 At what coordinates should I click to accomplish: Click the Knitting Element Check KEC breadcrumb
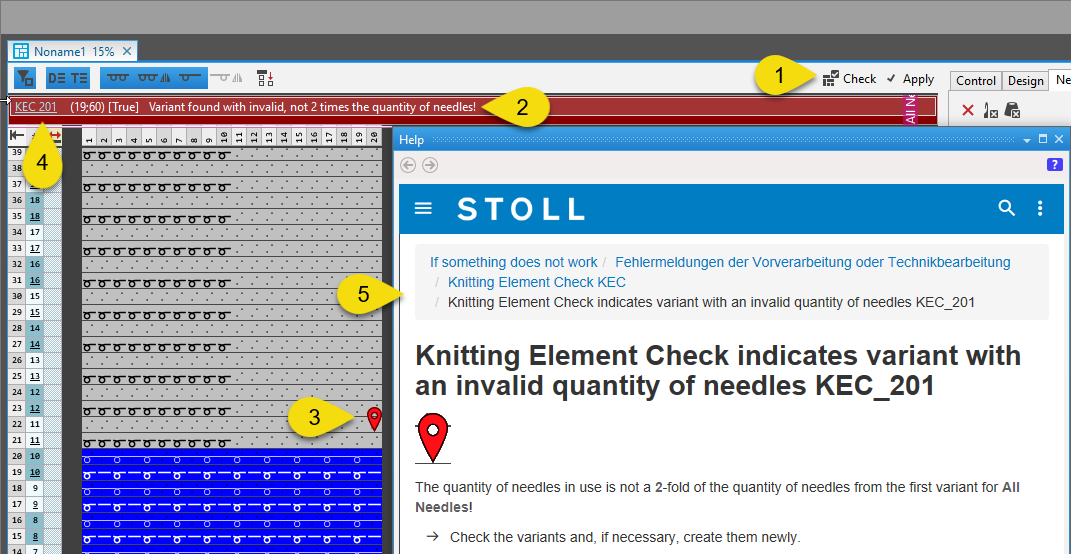pos(536,282)
